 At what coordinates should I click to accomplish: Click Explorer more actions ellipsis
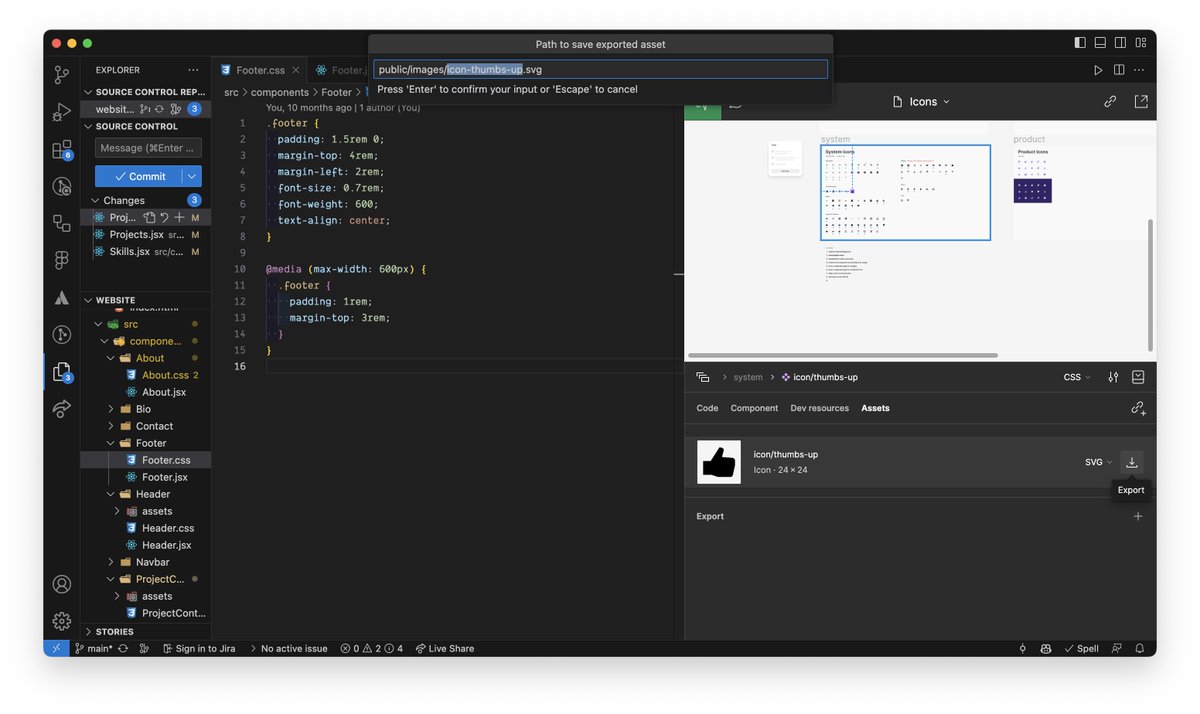coord(193,70)
